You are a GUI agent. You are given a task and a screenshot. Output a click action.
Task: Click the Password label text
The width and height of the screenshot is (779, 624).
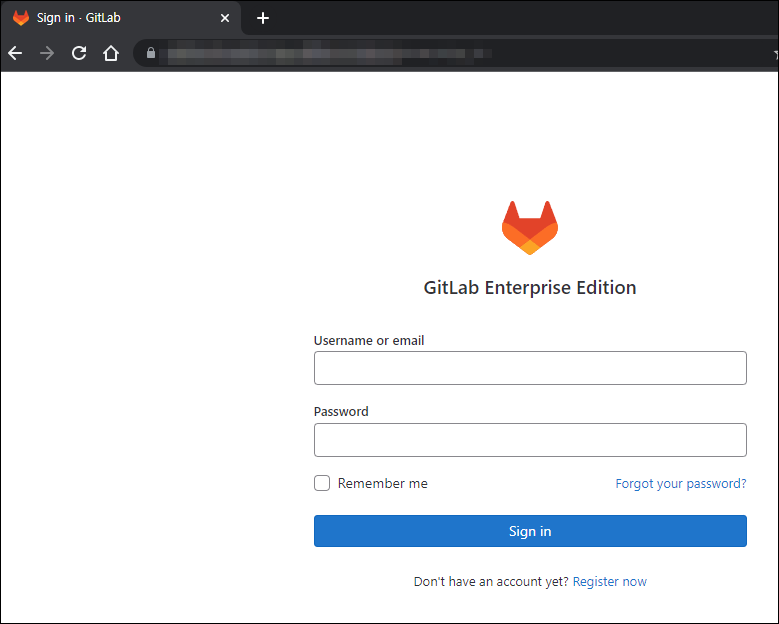341,411
